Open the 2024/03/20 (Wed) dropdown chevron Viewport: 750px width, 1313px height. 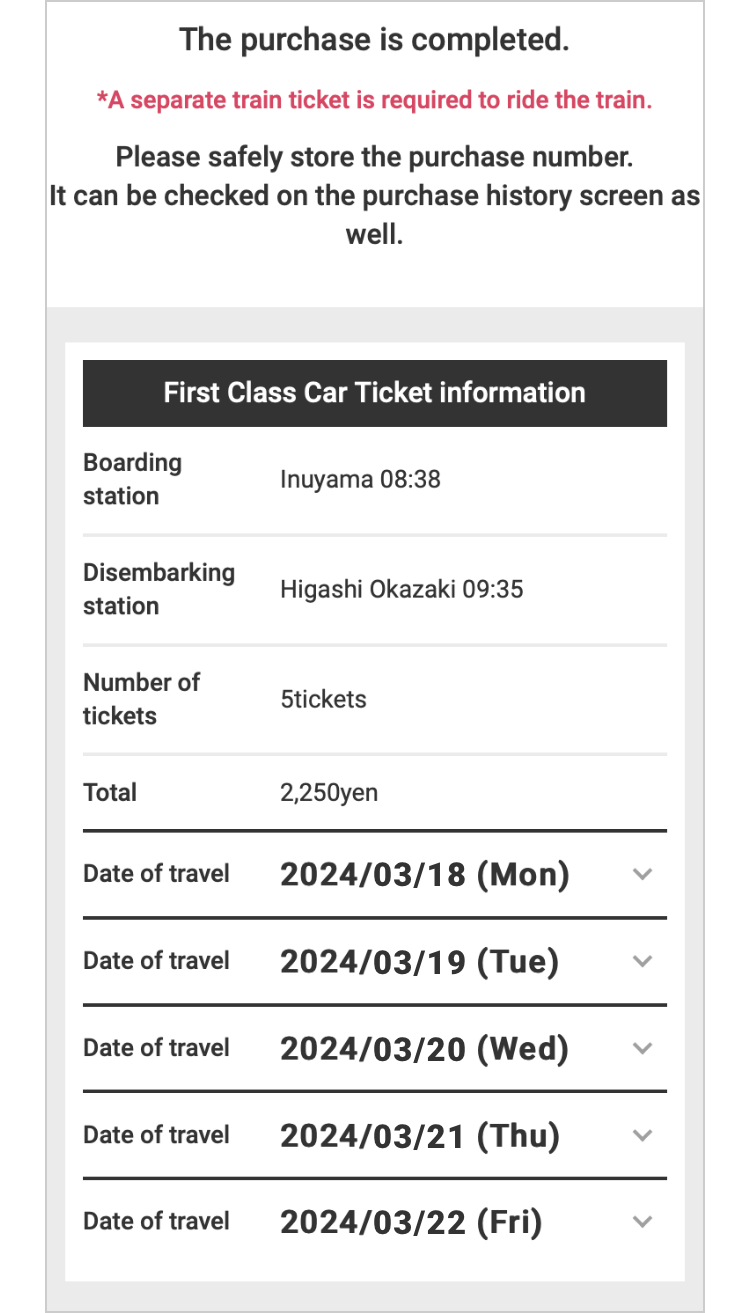pos(643,1048)
